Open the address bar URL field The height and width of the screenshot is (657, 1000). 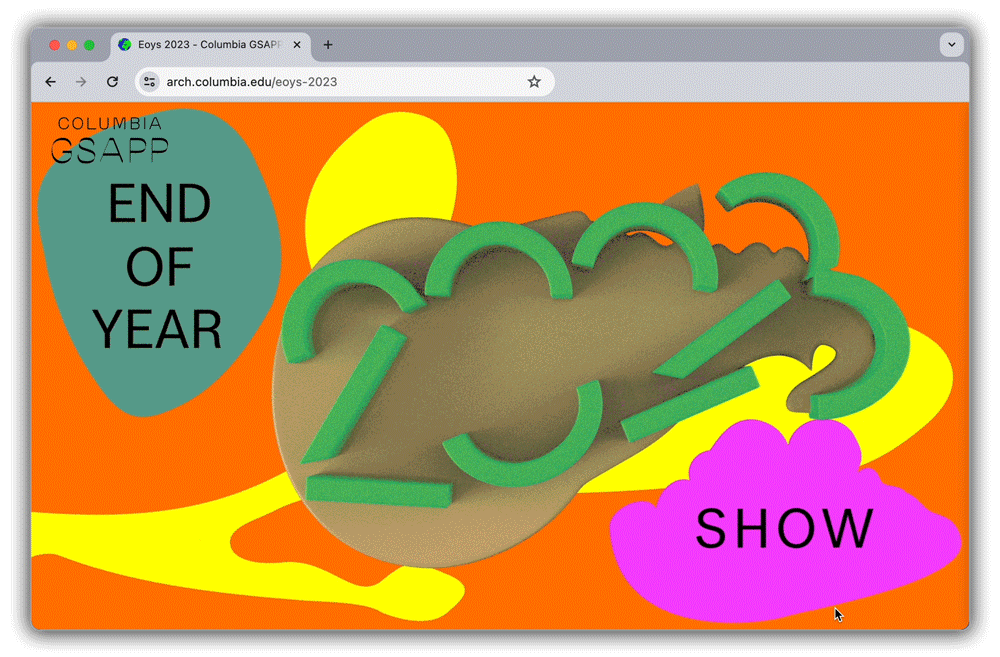click(300, 82)
